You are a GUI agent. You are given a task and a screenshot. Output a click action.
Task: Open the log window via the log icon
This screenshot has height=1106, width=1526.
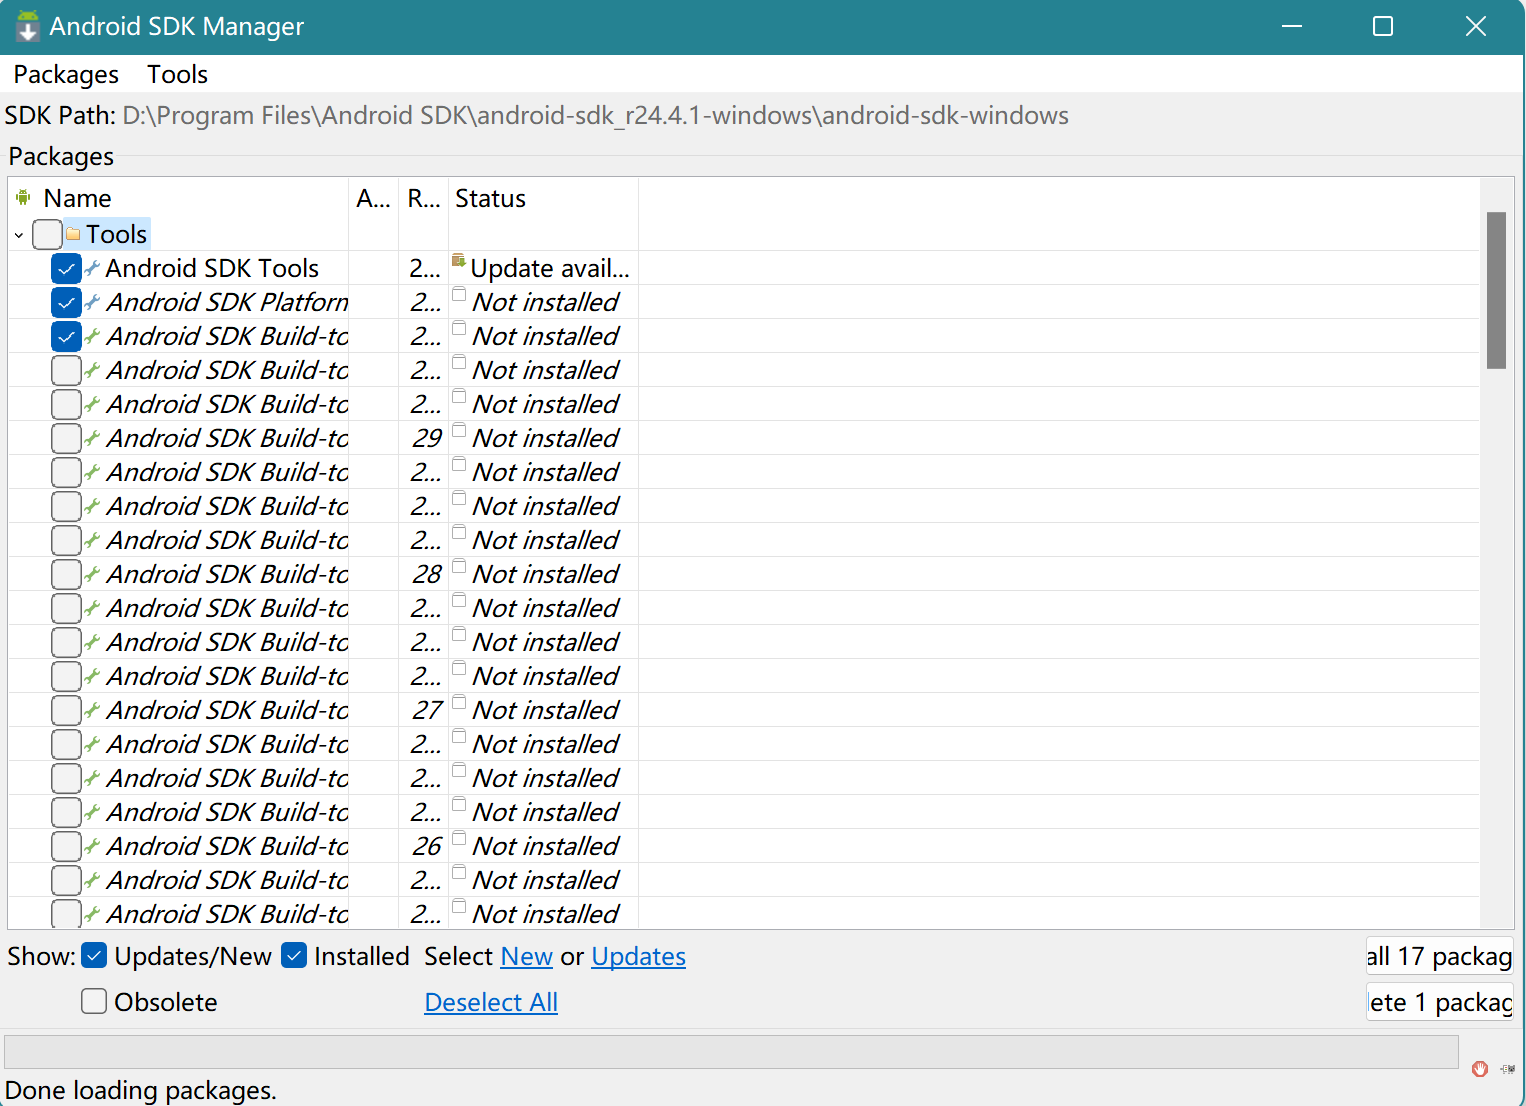(1507, 1069)
